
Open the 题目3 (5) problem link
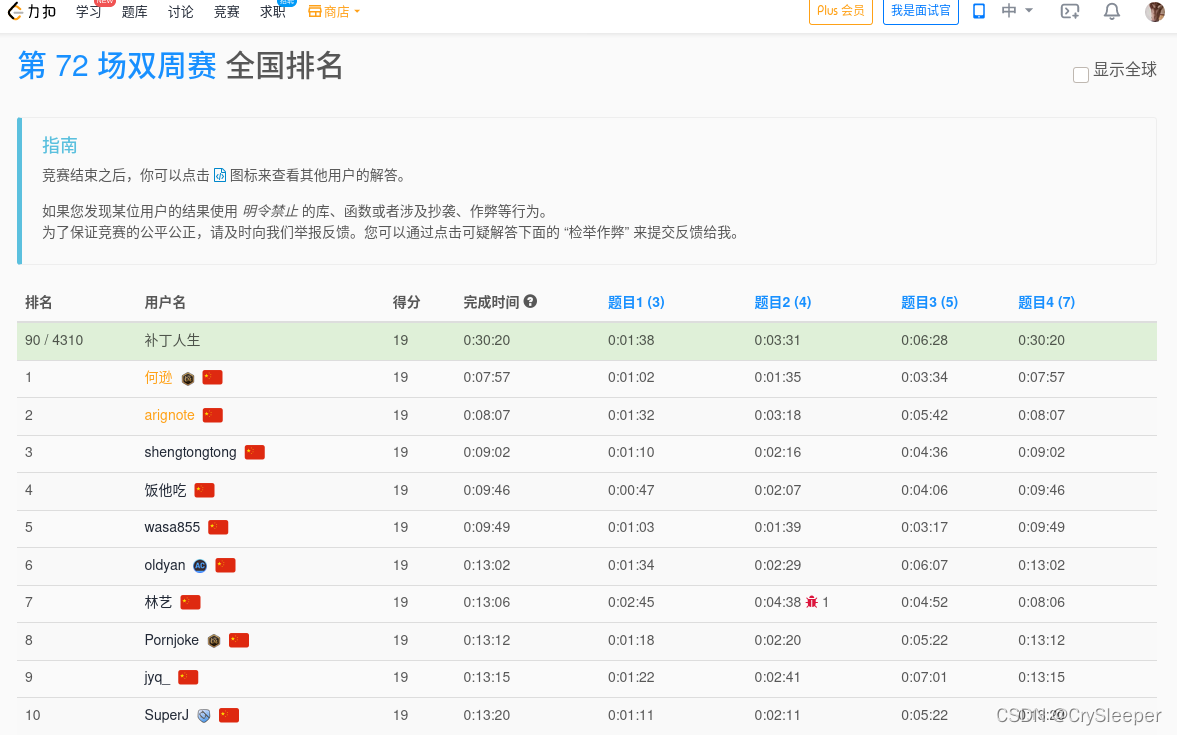tap(929, 302)
